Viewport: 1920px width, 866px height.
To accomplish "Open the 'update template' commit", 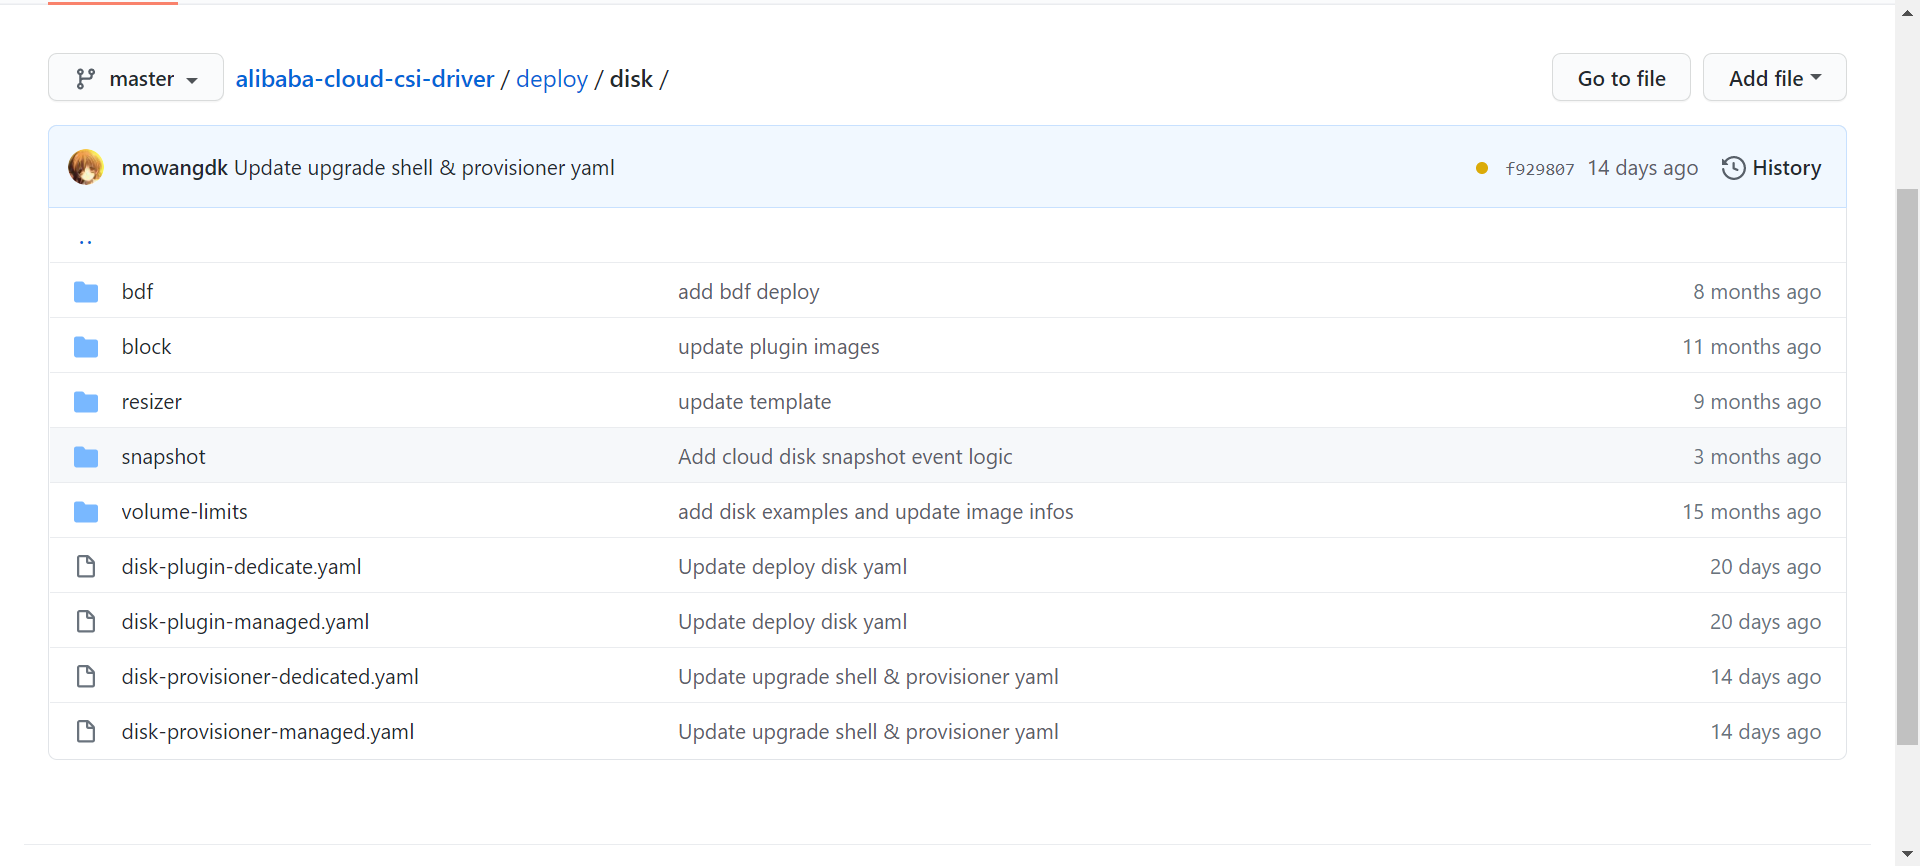I will pyautogui.click(x=754, y=401).
